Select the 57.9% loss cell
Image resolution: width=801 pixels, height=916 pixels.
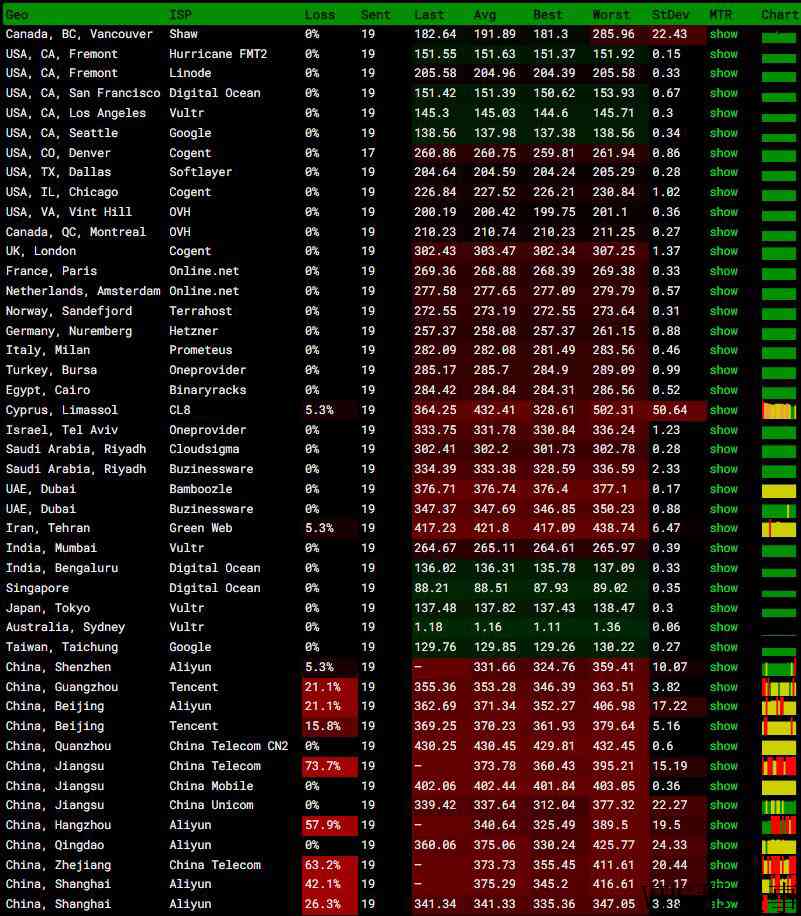click(x=330, y=825)
